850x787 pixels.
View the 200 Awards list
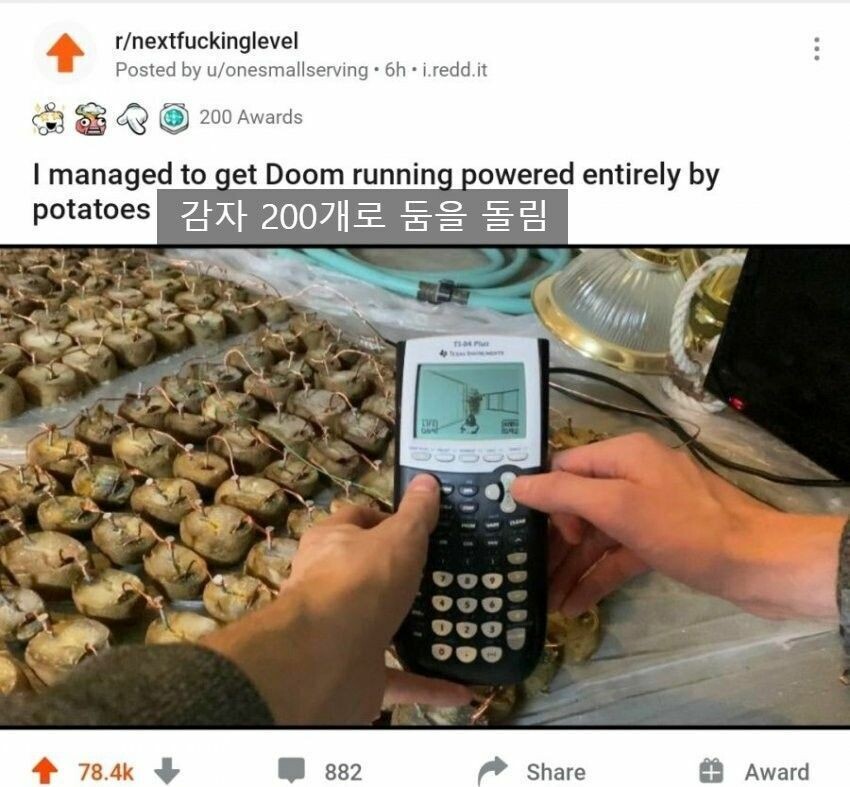[251, 117]
